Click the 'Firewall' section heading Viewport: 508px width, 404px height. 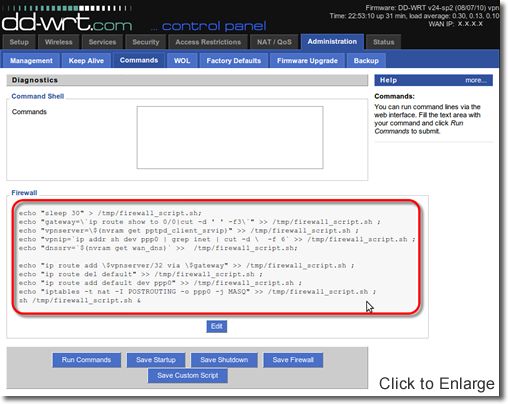tap(24, 193)
